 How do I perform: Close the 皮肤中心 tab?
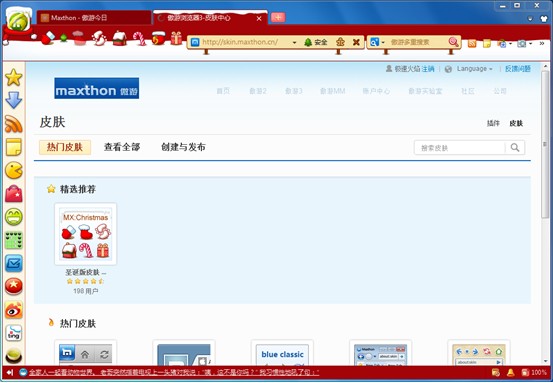[x=259, y=18]
